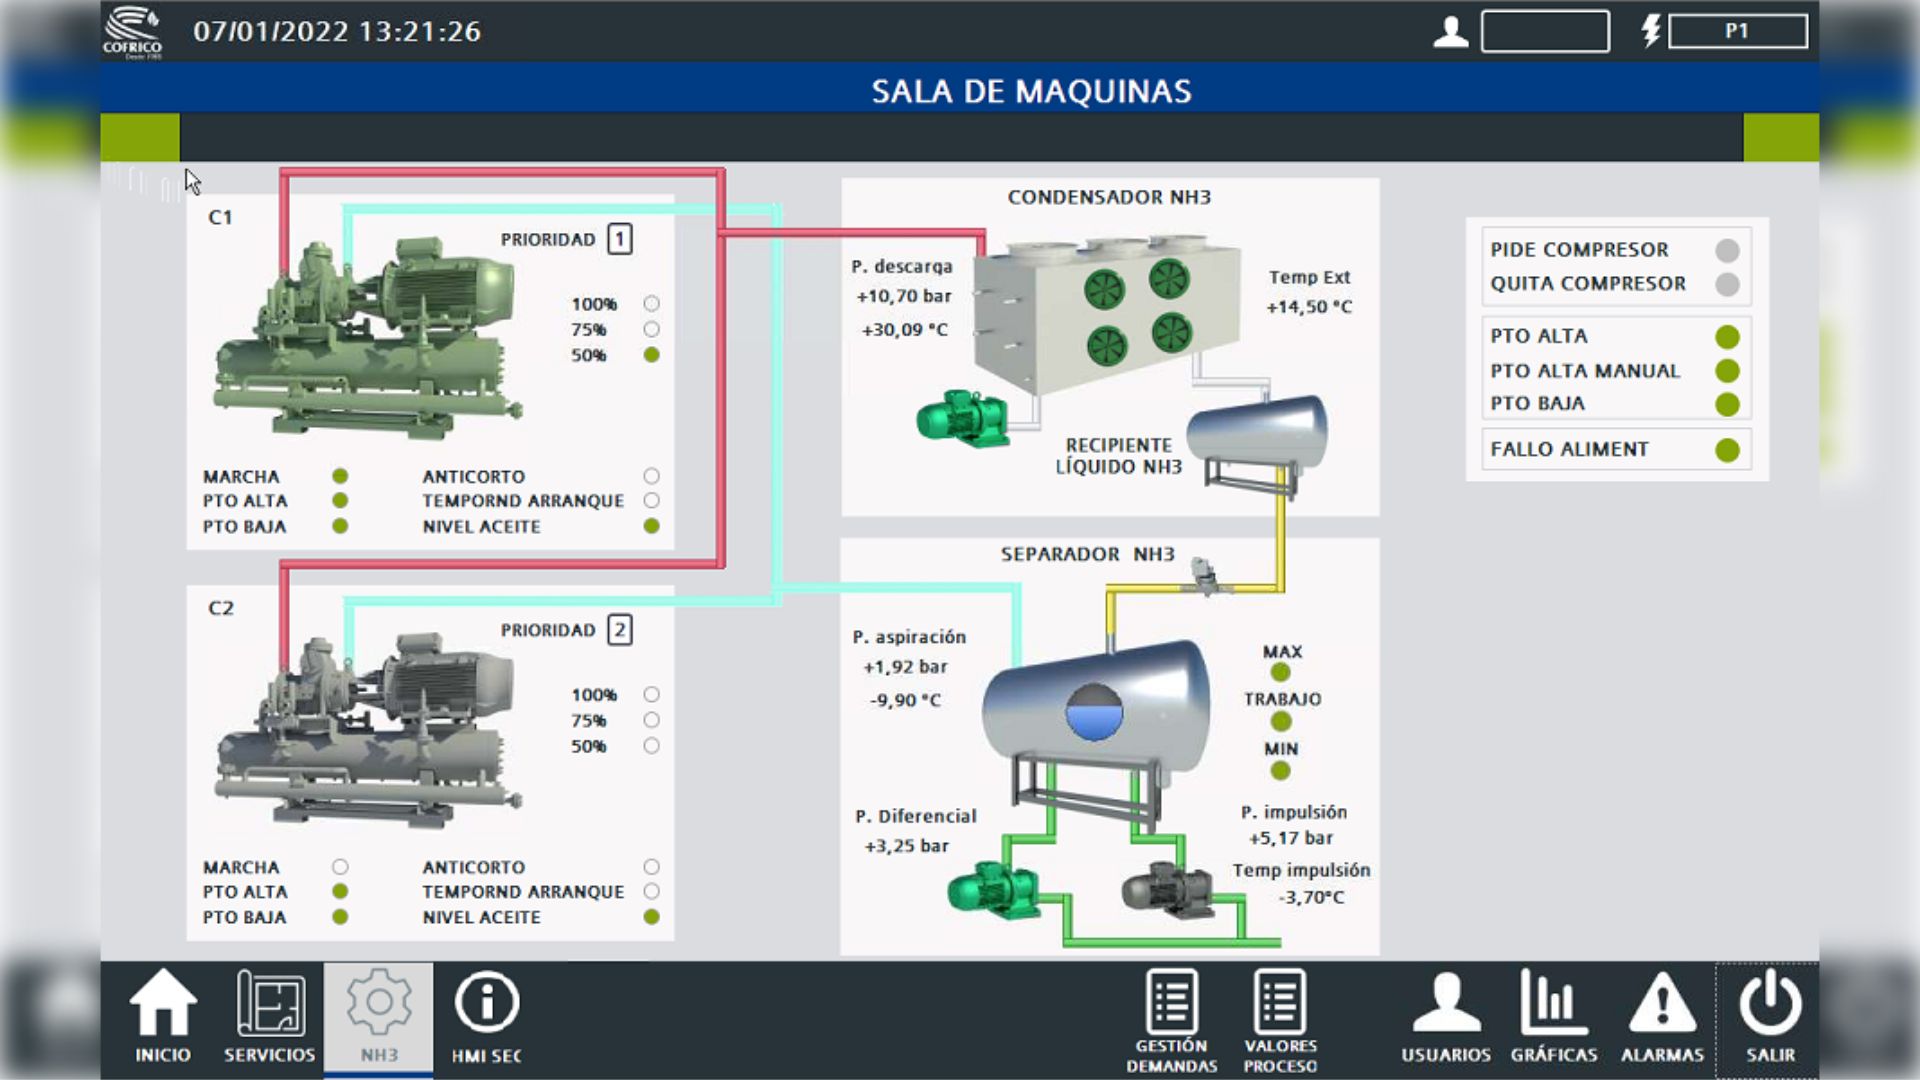1920x1080 pixels.
Task: Click the C2 PRIORIDAD value box
Action: pos(620,631)
